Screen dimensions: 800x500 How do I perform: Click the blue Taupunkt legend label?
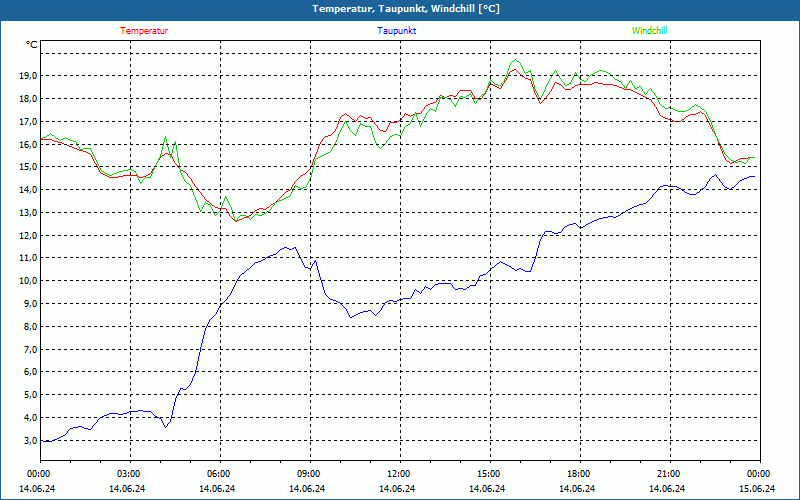point(397,31)
